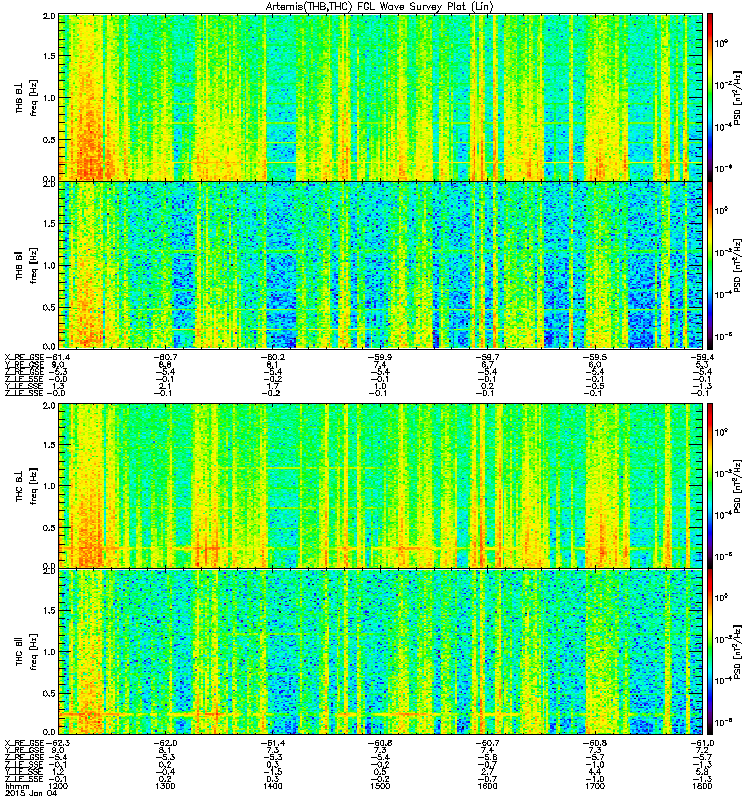
Task: Click the THC B-parallel freq [Hz] axis label
Action: pyautogui.click(x=34, y=652)
